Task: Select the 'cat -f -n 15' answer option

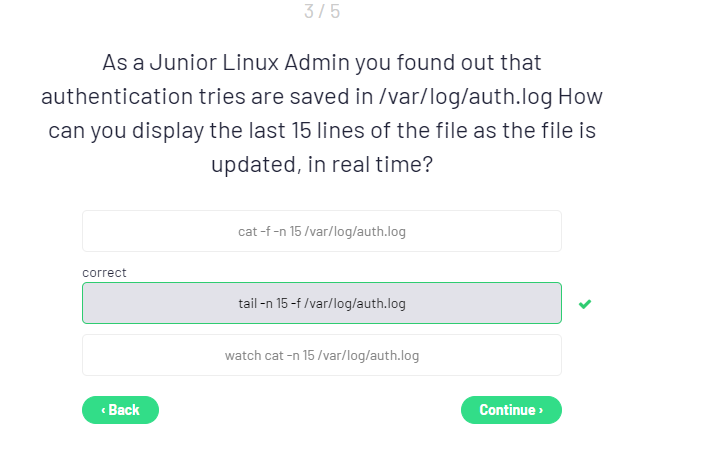Action: pos(321,231)
